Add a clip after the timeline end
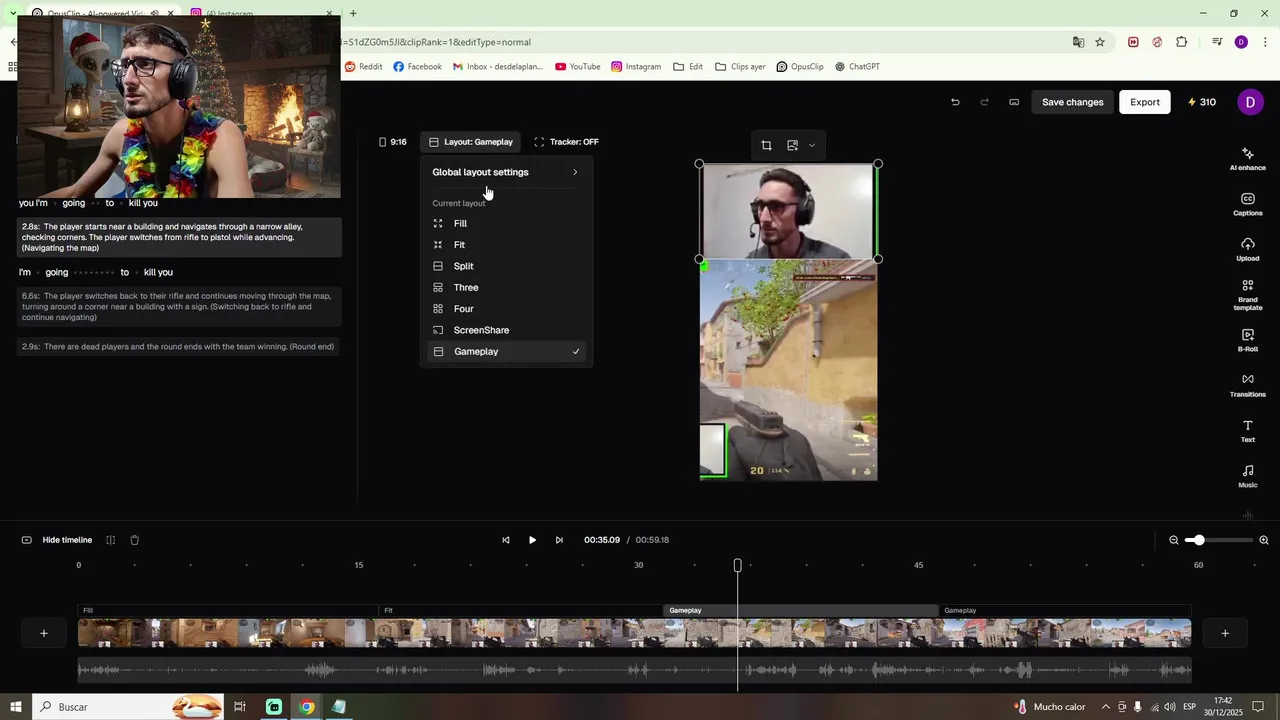This screenshot has height=720, width=1280. point(1225,633)
